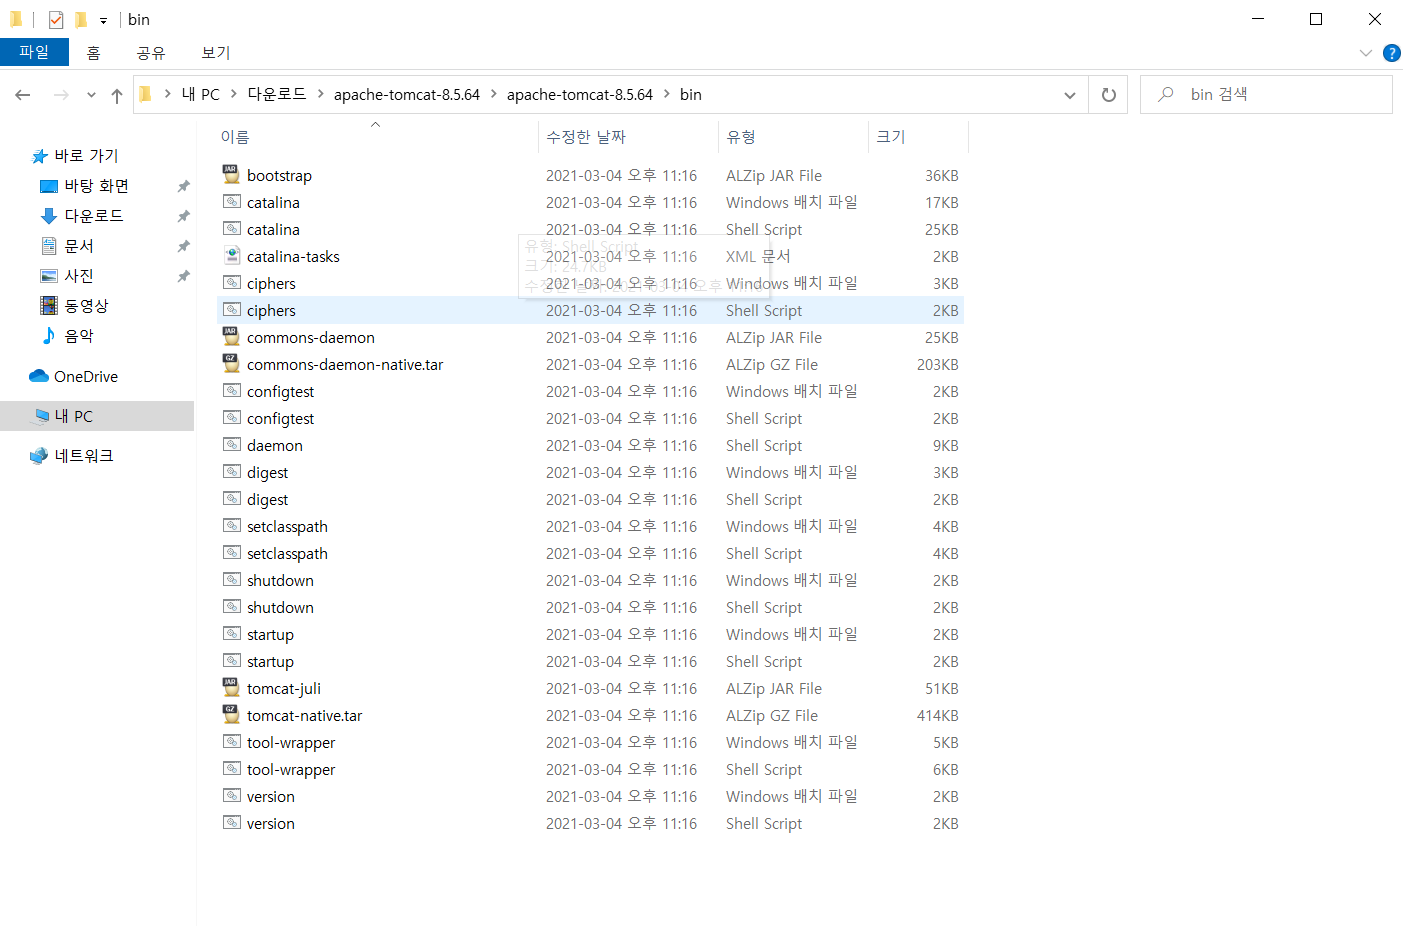Screen dimensions: 1403x926
Task: Click the 414KB size cell
Action: pos(937,715)
